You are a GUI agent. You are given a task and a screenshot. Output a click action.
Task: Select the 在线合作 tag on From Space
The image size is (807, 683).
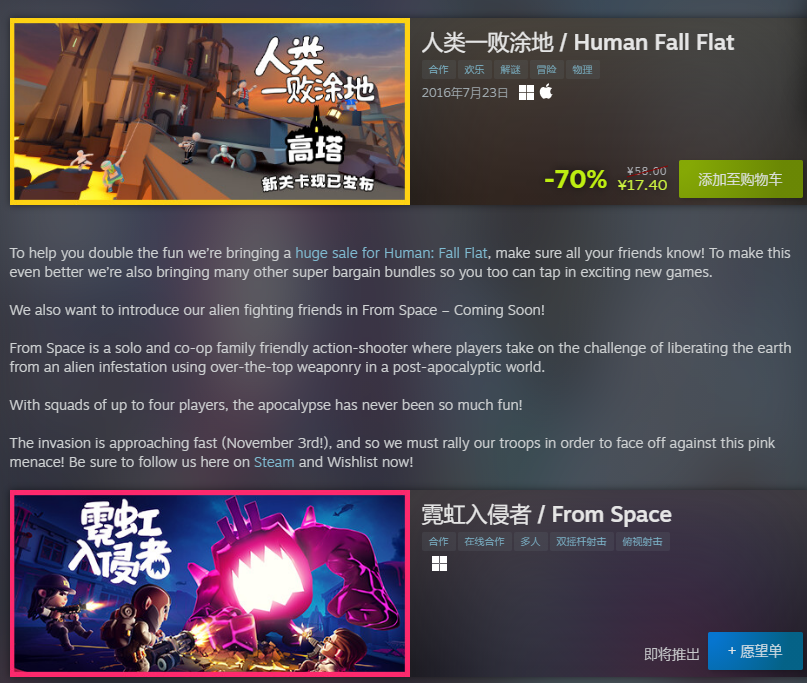[x=484, y=541]
